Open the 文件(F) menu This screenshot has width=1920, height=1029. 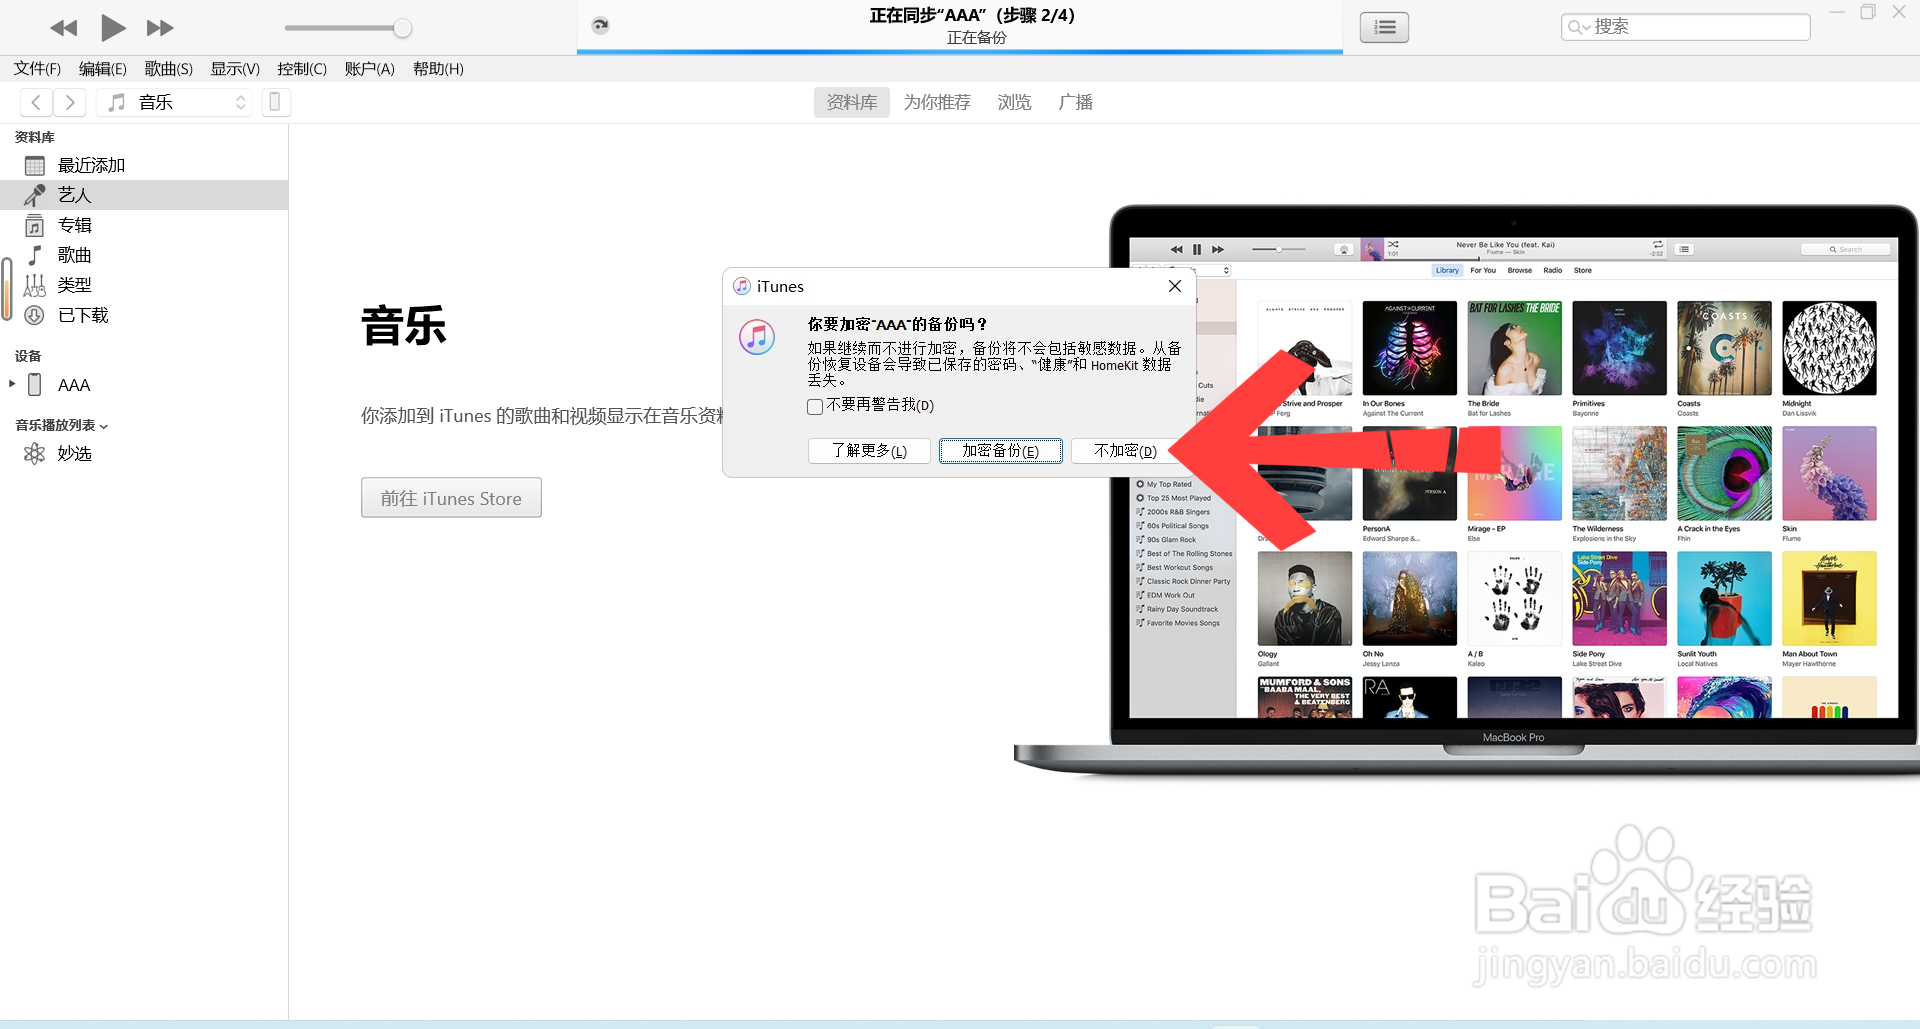point(37,69)
